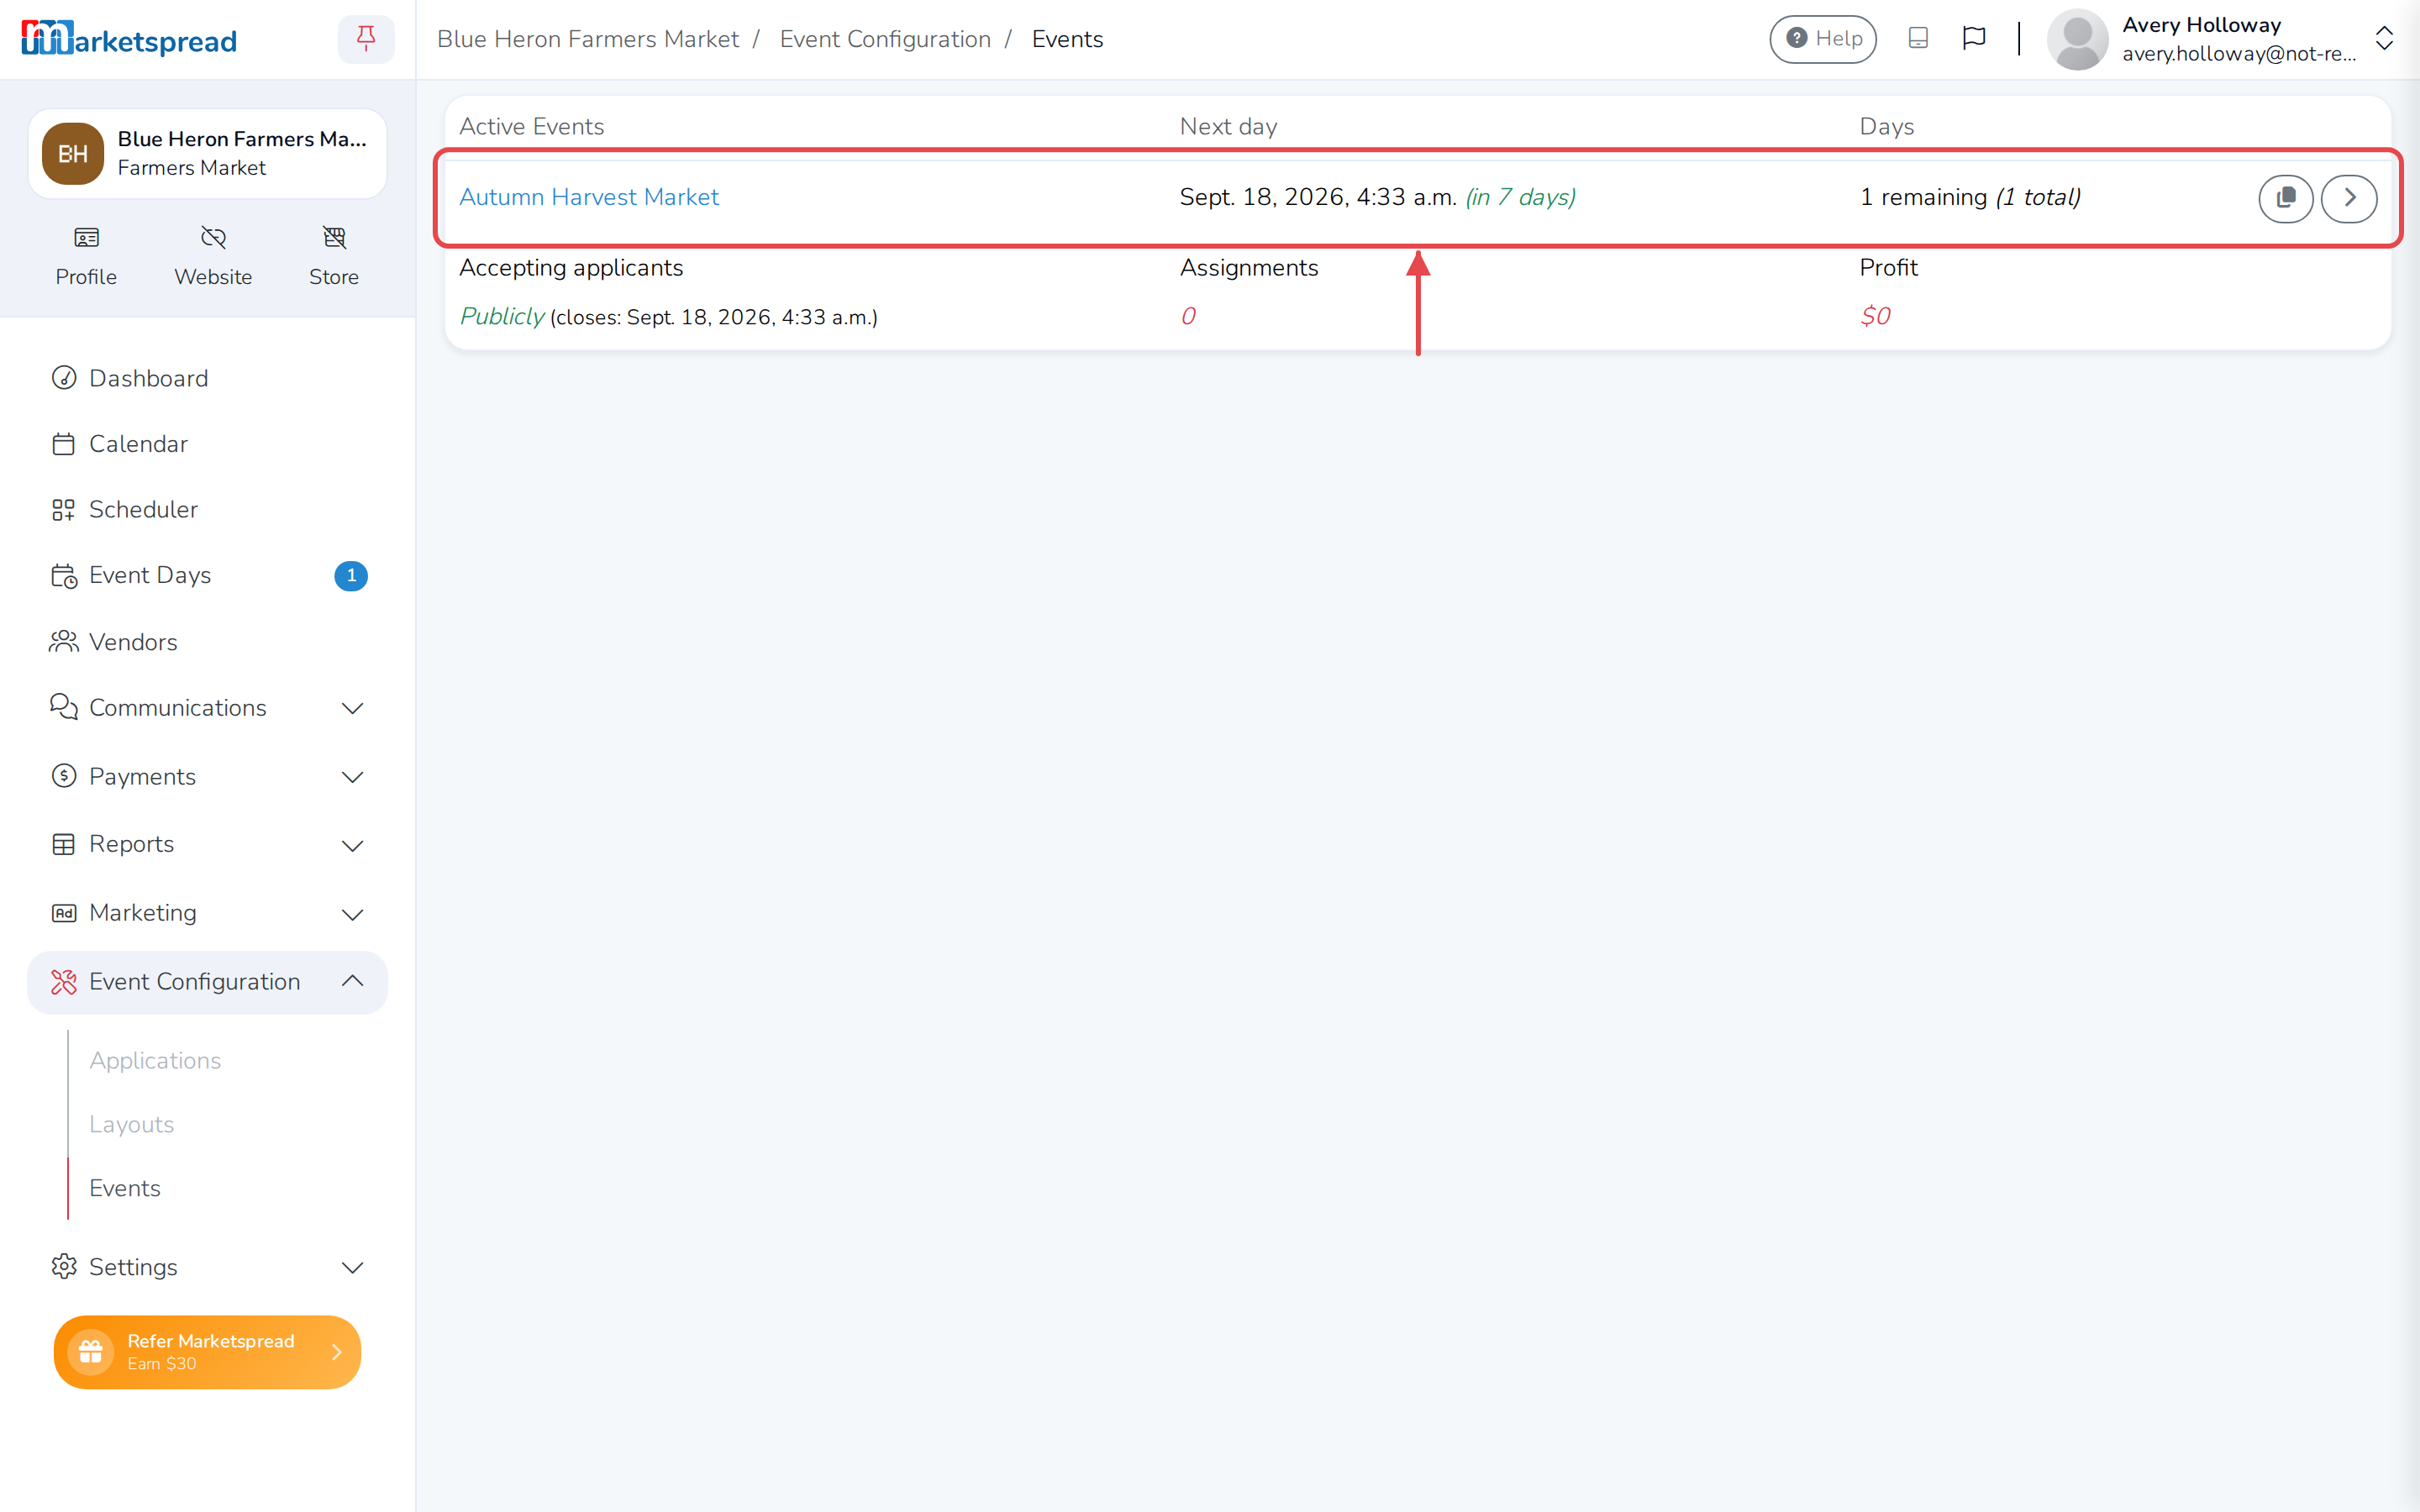This screenshot has height=1512, width=2420.
Task: Click the Avery Holloway avatar
Action: pos(2077,40)
